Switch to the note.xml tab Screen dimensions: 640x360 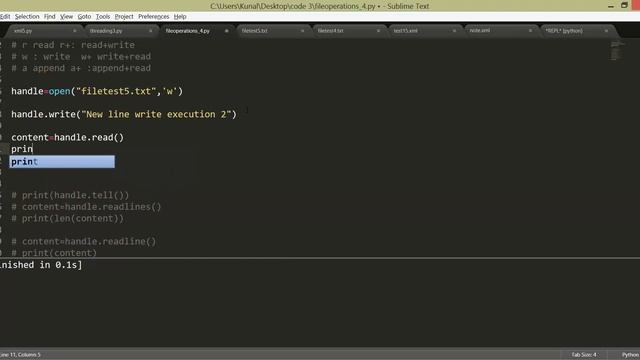[480, 31]
